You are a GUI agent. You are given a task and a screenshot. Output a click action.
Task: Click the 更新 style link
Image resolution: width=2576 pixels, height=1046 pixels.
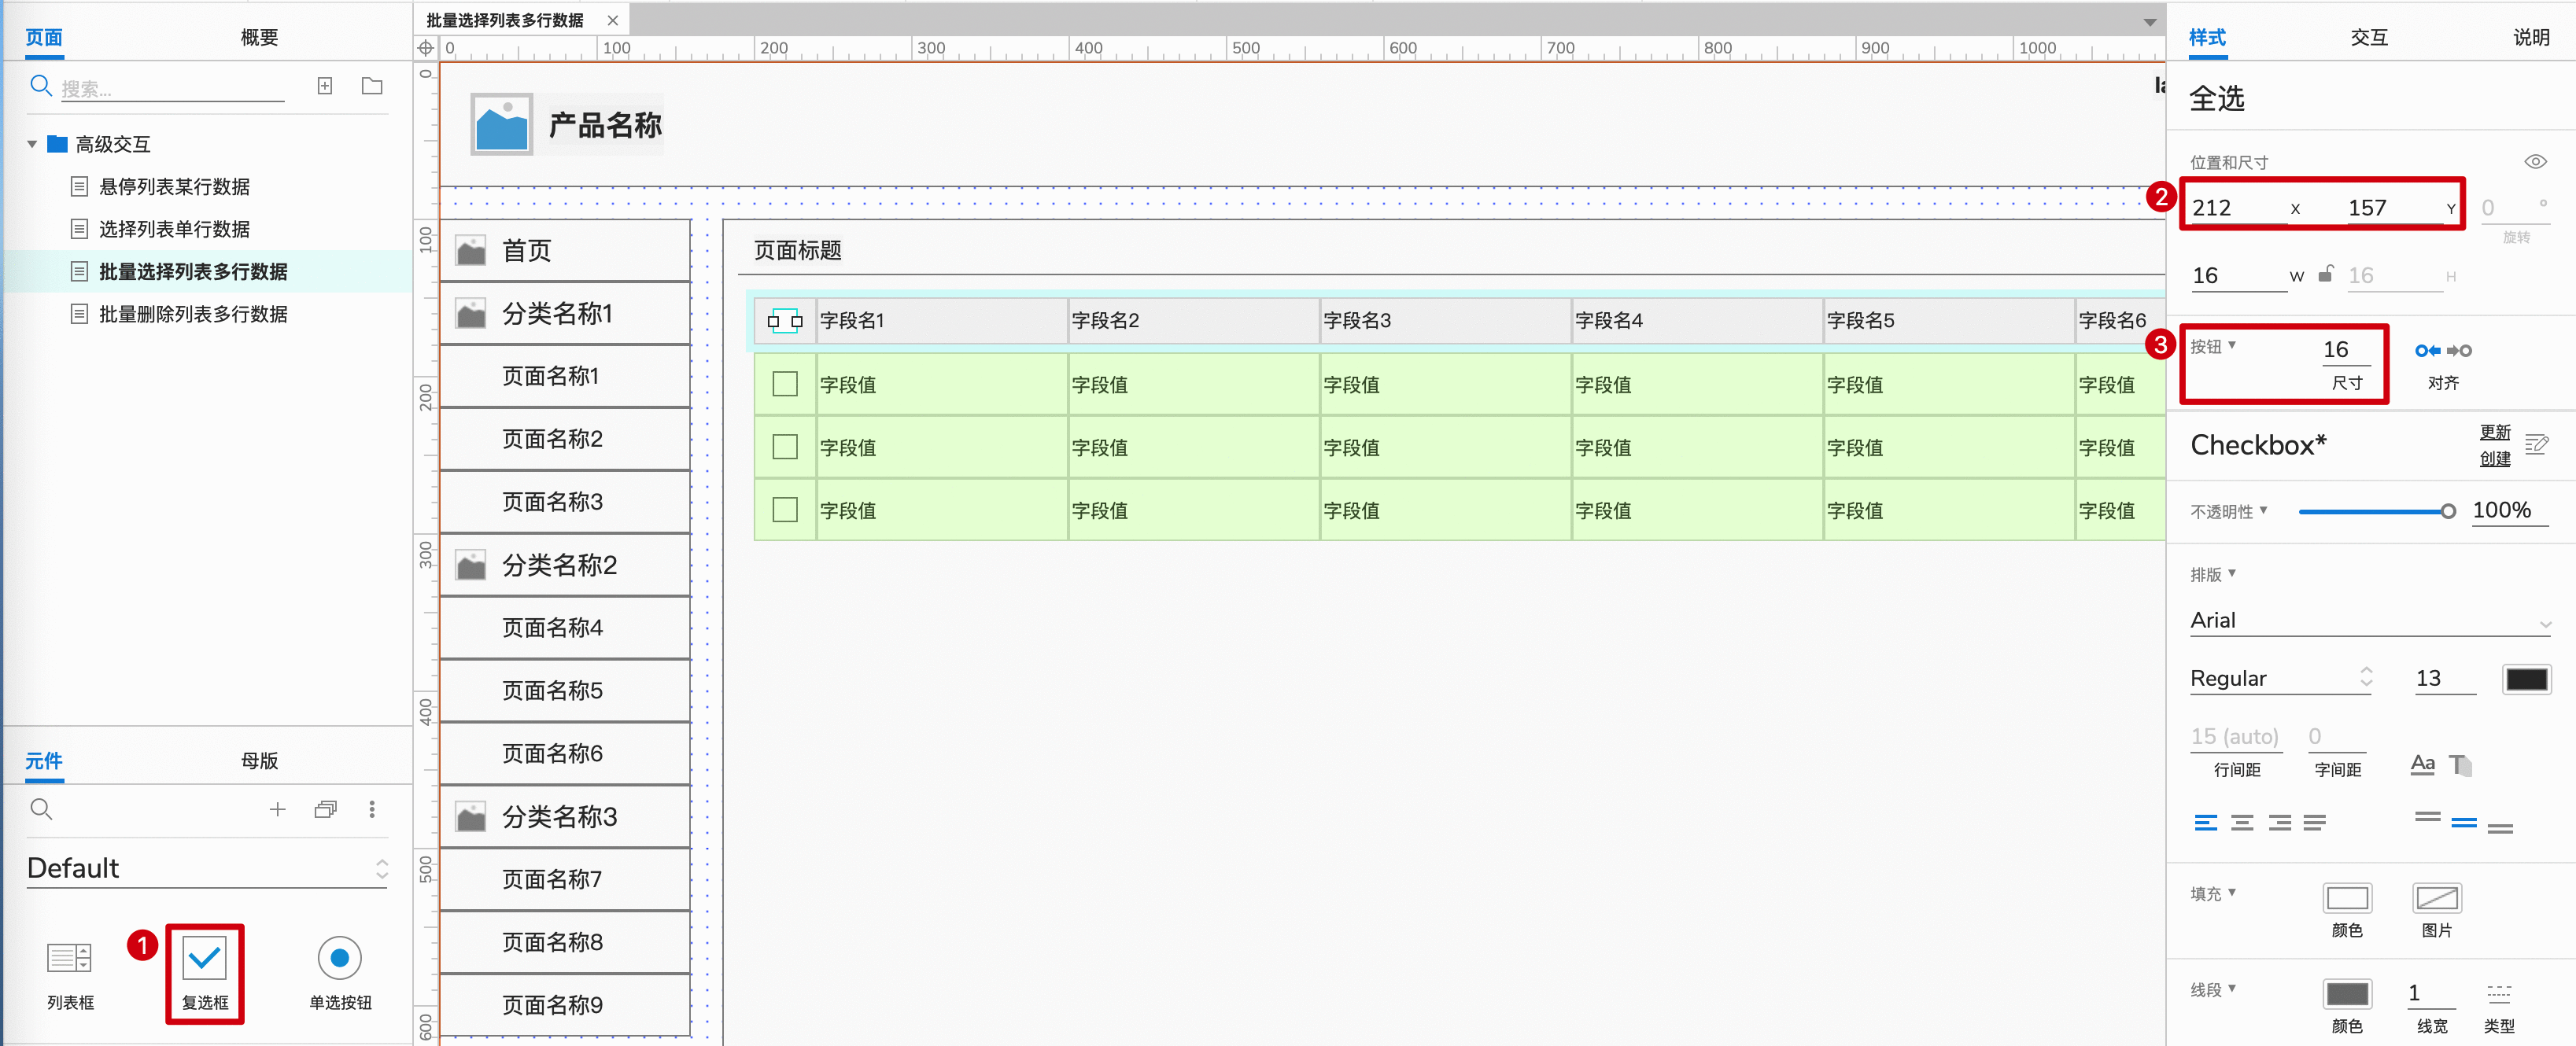click(2495, 432)
